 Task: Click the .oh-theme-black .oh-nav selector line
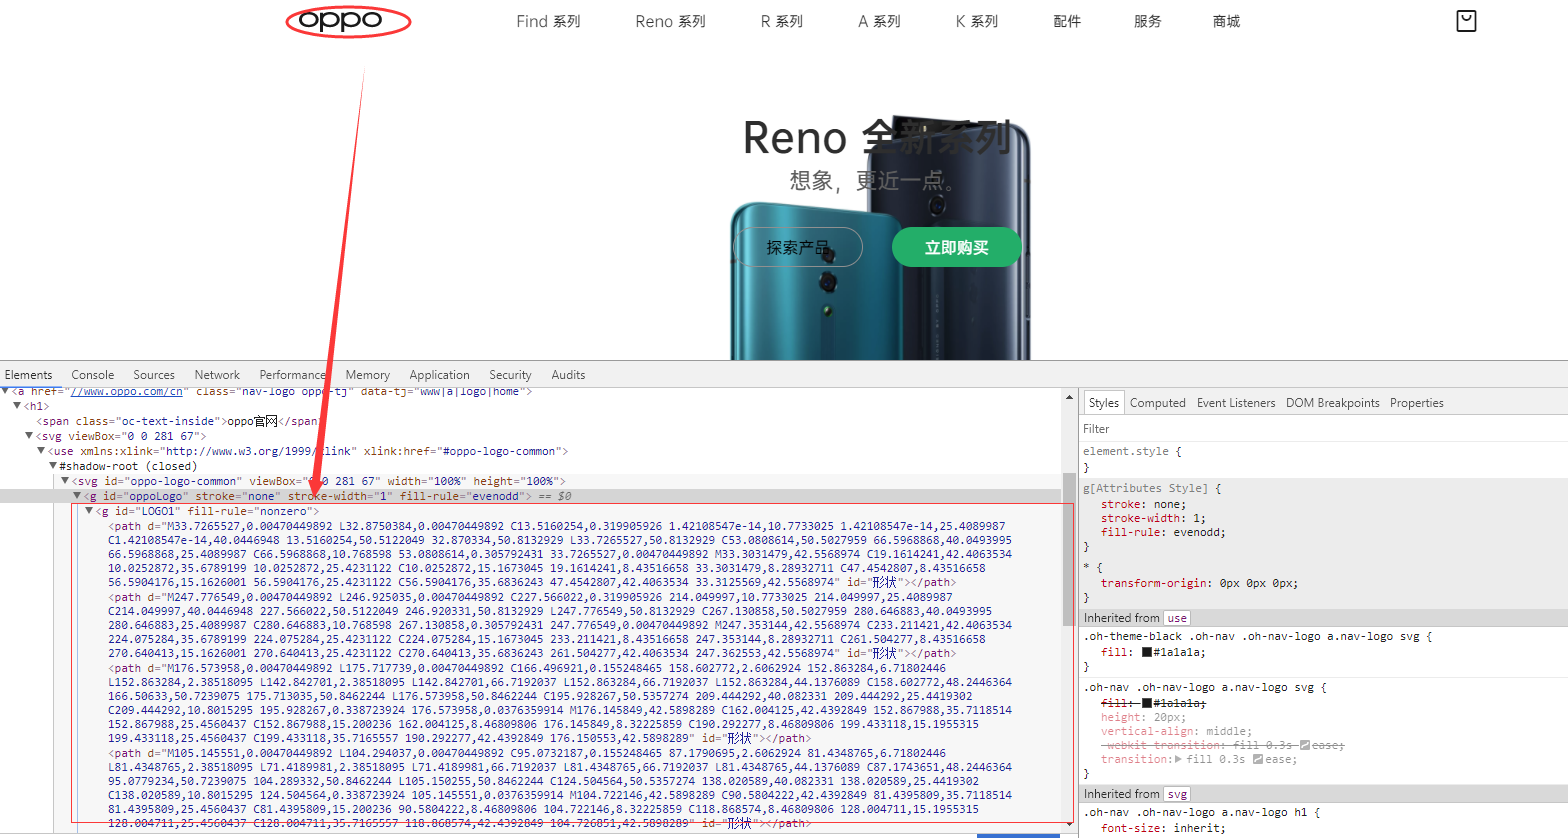pyautogui.click(x=1258, y=636)
